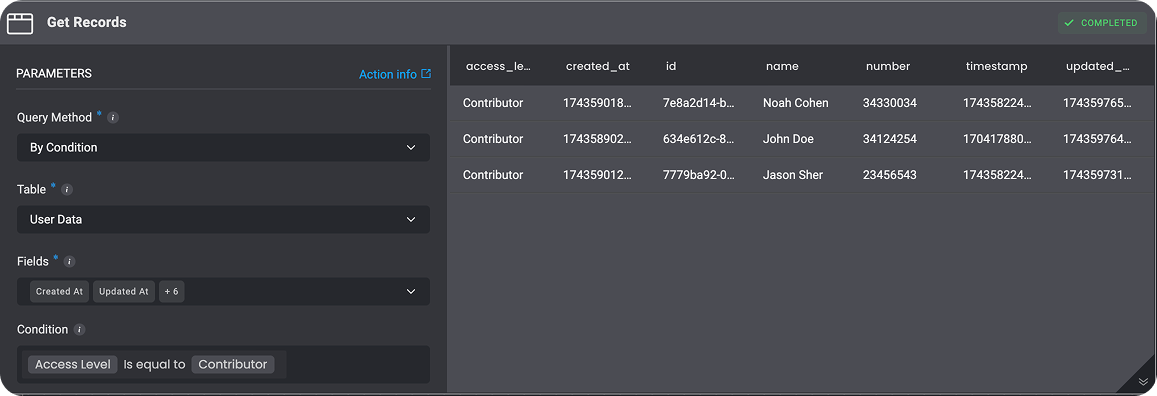Expand the Fields multi-select dropdown
The height and width of the screenshot is (396, 1157).
pyautogui.click(x=223, y=291)
